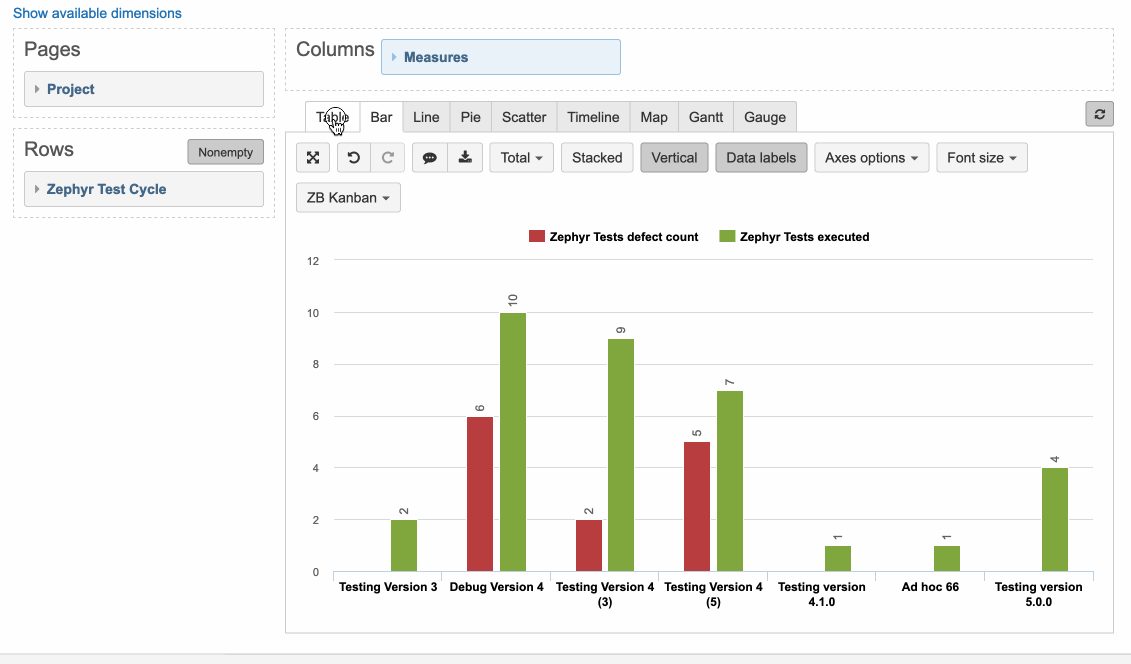Click the redo arrow icon
The image size is (1131, 664).
387,158
